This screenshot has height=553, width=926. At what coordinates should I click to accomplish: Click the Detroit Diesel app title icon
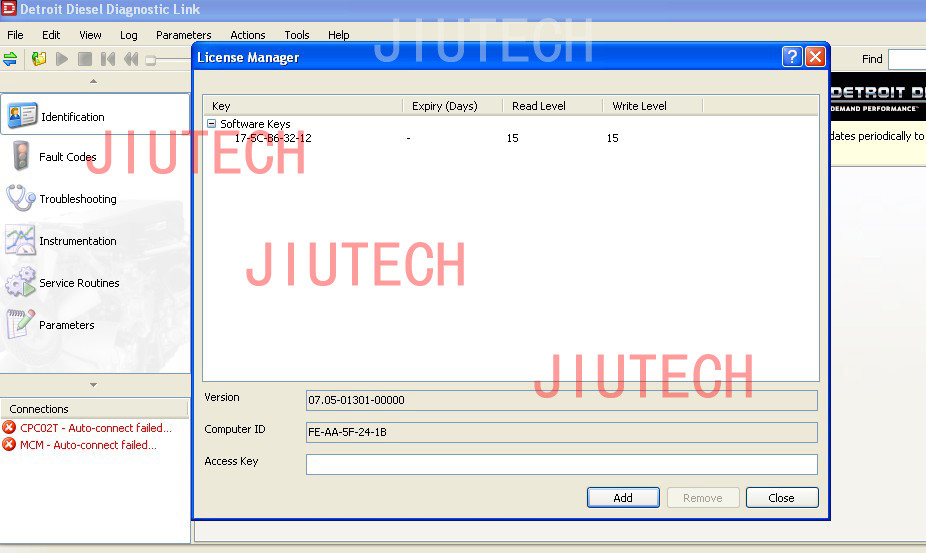click(9, 8)
